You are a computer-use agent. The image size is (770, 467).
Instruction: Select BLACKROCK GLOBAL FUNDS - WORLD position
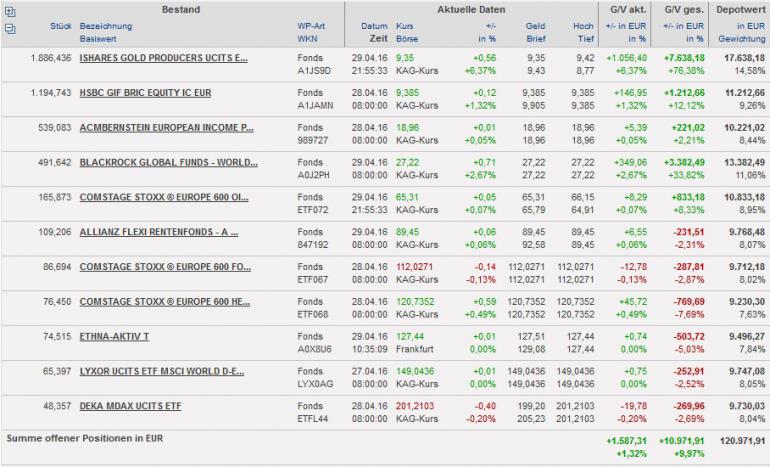tap(166, 162)
